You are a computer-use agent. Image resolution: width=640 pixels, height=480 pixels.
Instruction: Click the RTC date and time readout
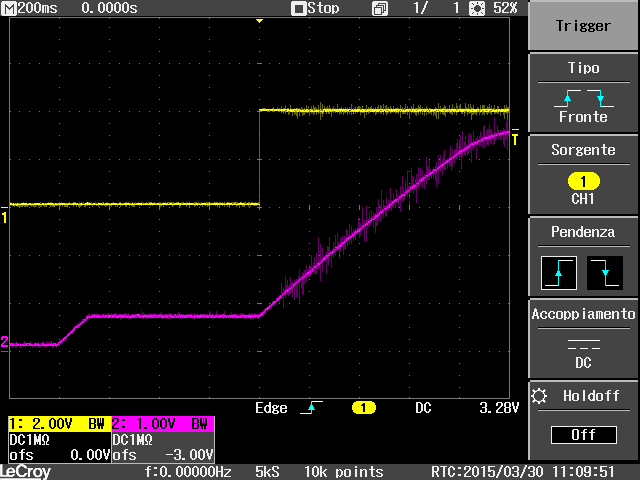pyautogui.click(x=523, y=472)
